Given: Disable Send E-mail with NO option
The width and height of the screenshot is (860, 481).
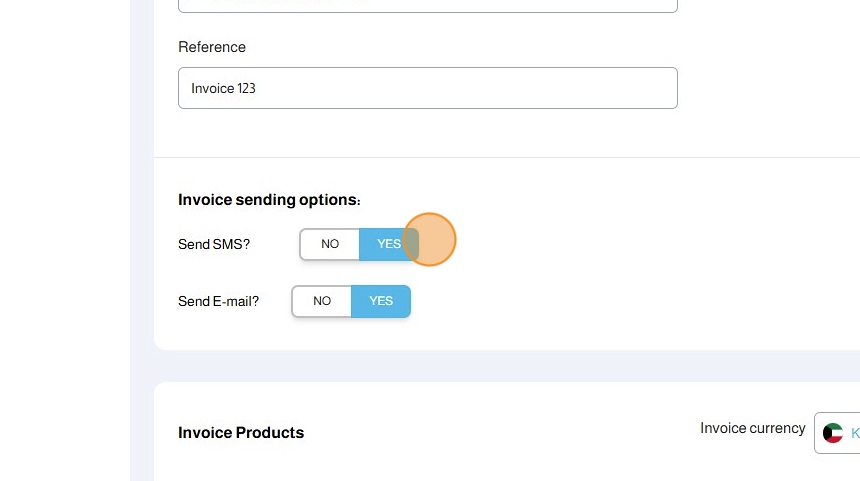Looking at the screenshot, I should coord(322,301).
